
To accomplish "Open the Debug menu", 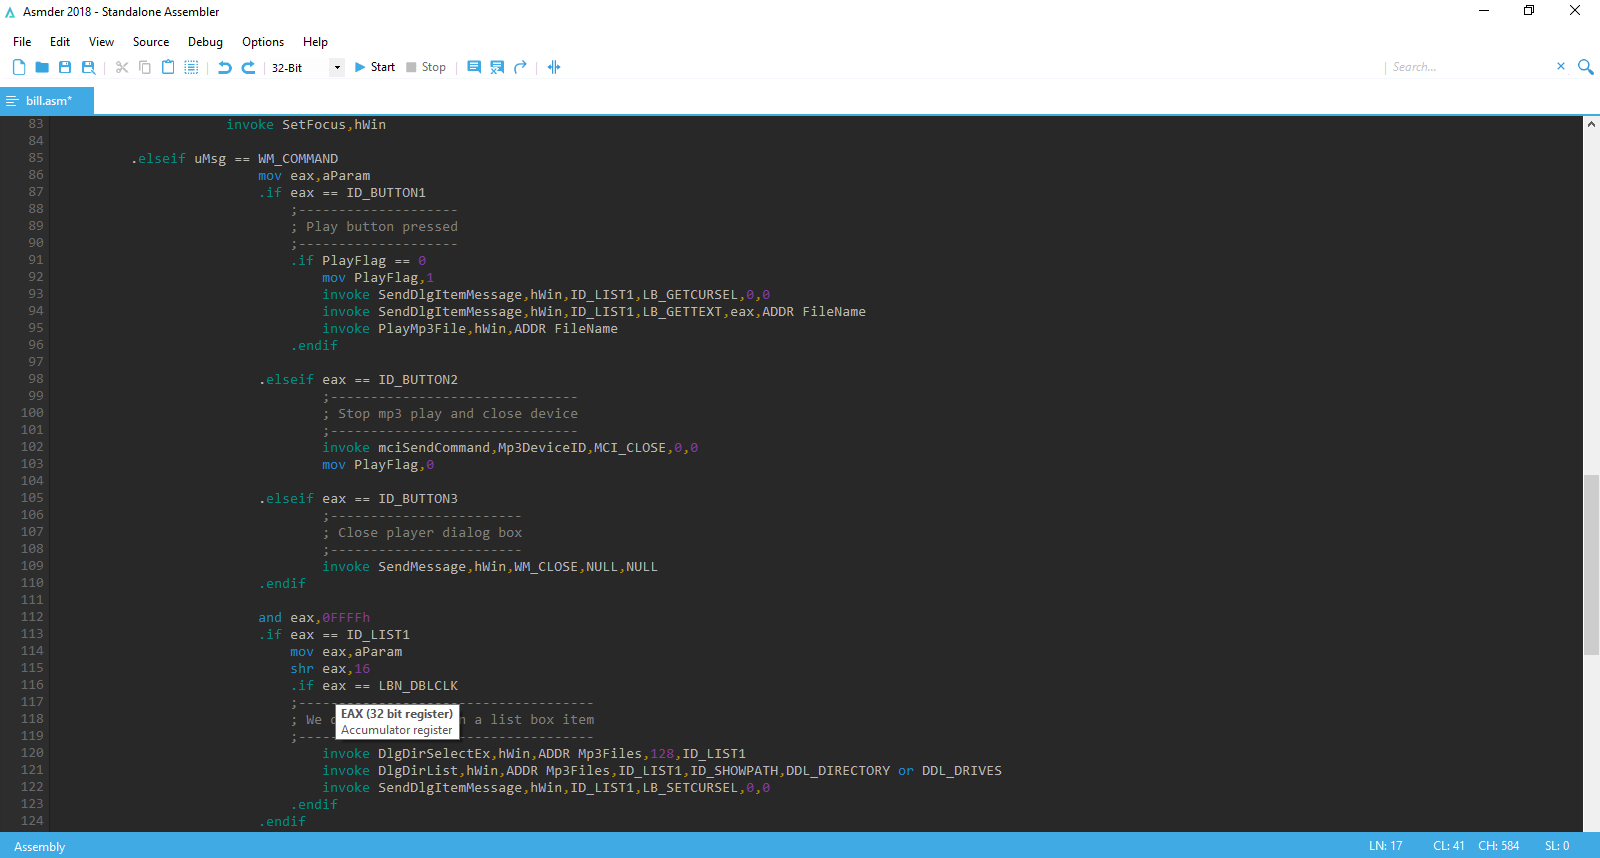I will [205, 42].
